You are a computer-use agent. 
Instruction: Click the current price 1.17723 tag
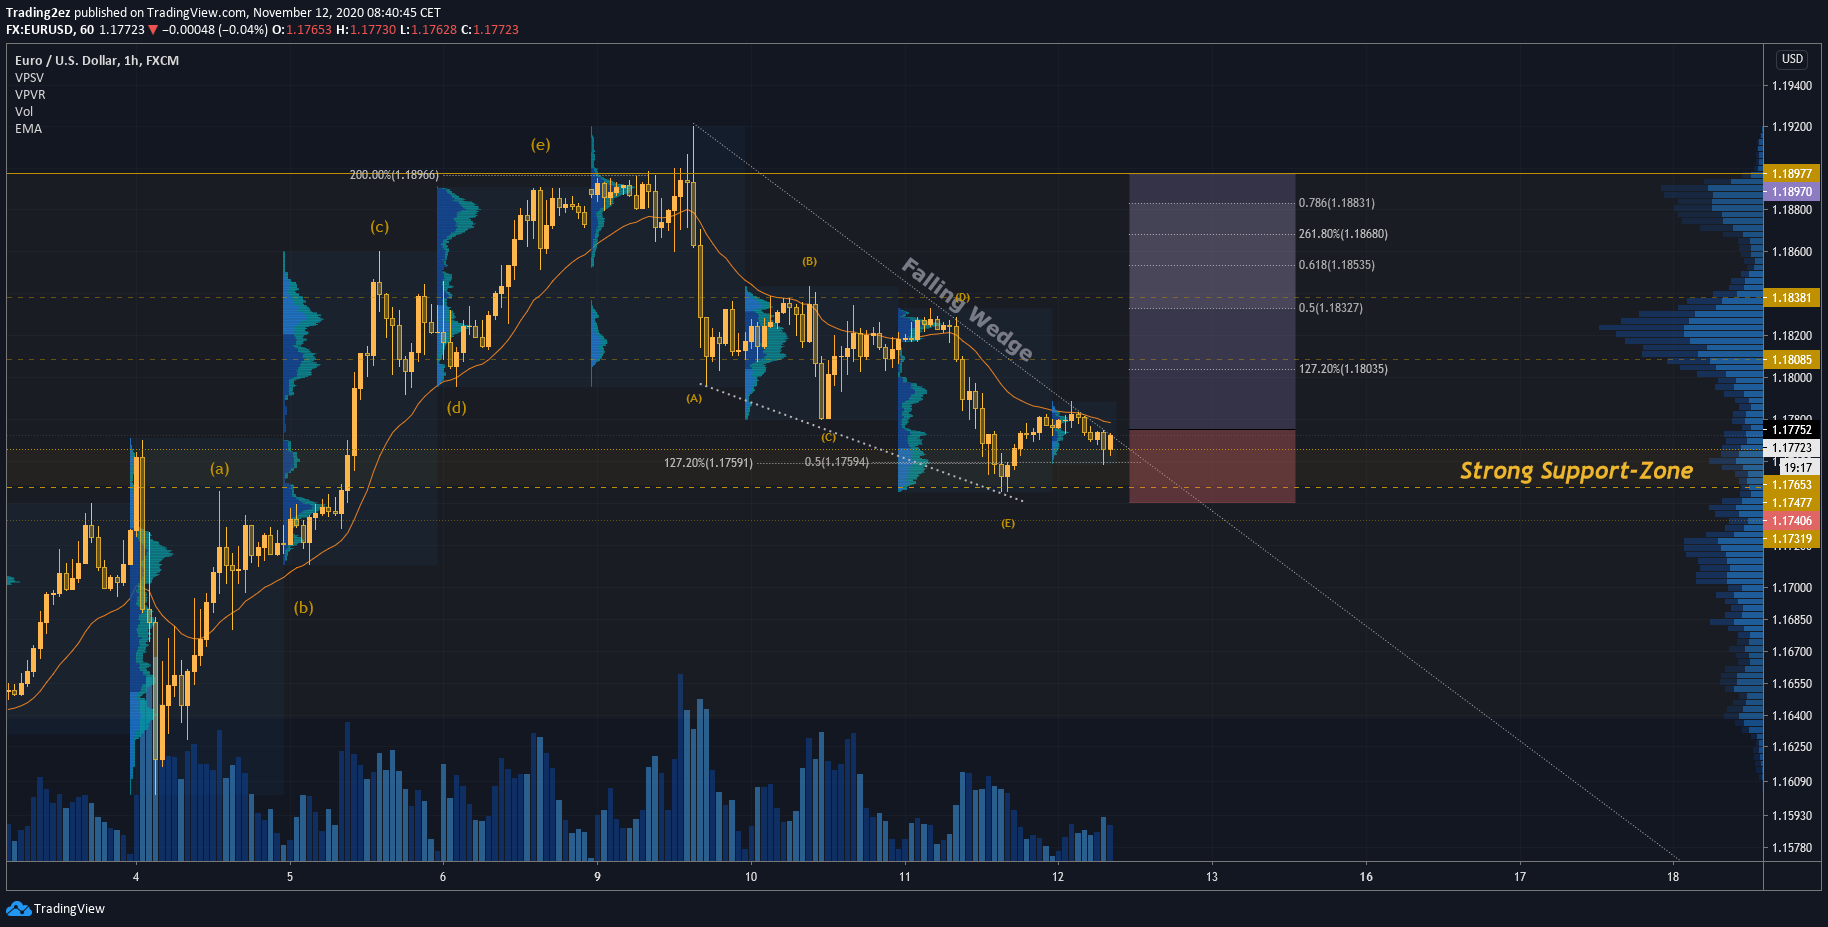(1791, 448)
